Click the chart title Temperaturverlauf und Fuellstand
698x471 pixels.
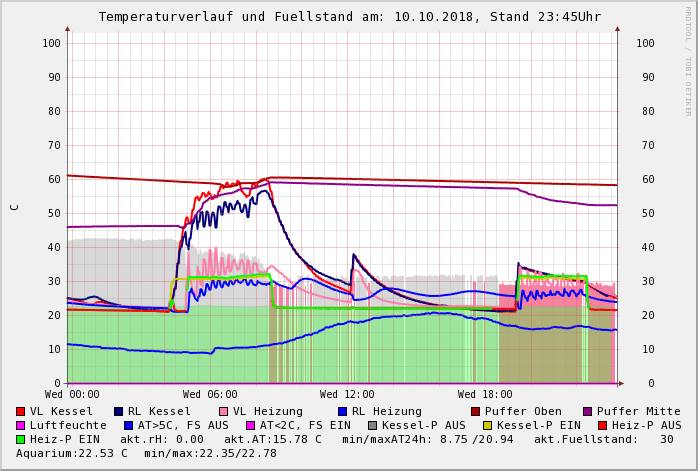[x=349, y=17]
